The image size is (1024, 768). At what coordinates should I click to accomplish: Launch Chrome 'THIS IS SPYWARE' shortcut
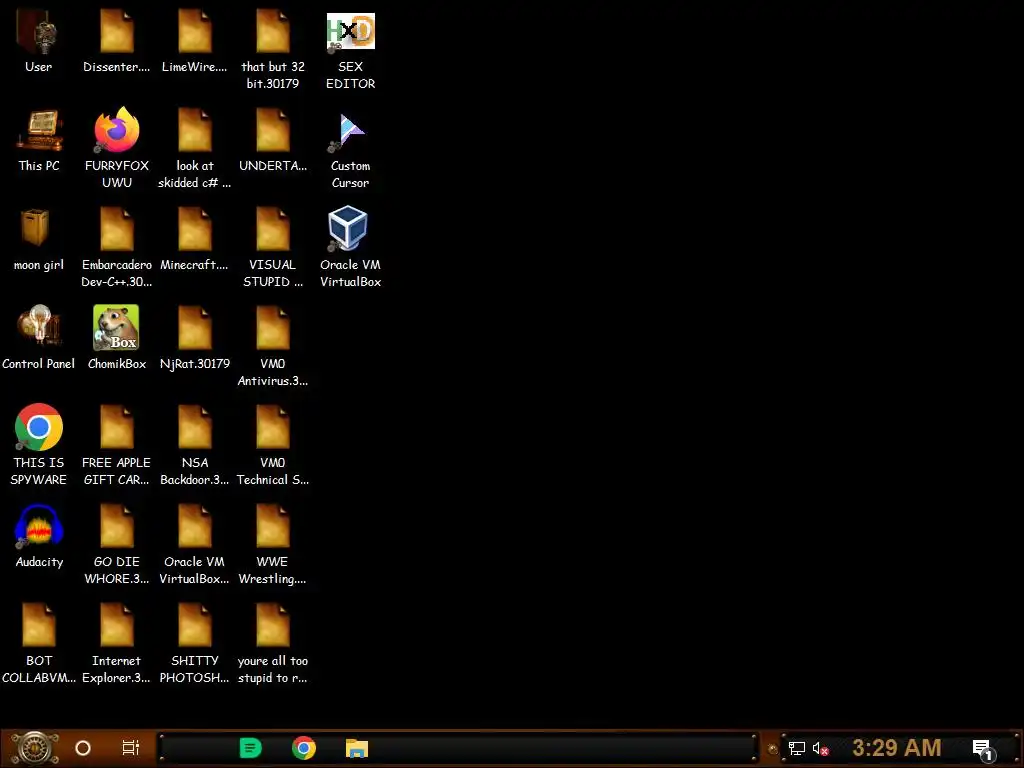click(x=39, y=445)
